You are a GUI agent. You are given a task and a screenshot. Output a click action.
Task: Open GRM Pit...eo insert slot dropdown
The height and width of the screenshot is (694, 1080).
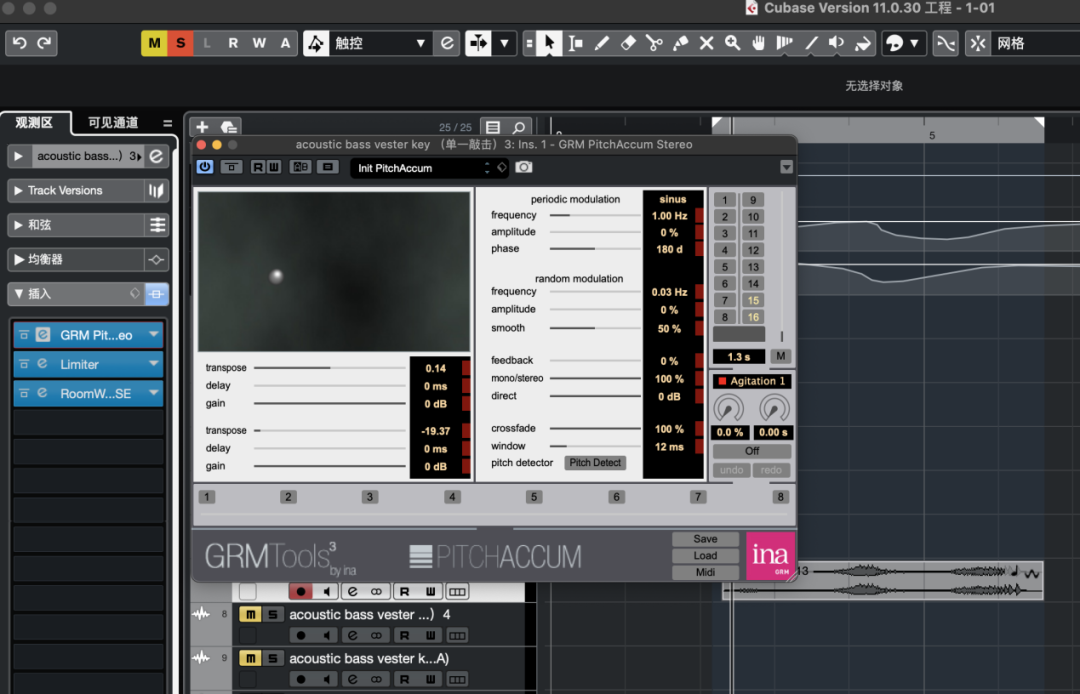(154, 335)
